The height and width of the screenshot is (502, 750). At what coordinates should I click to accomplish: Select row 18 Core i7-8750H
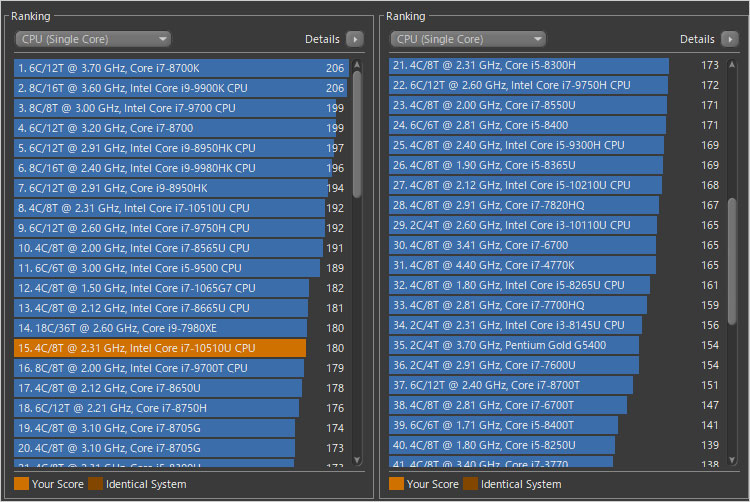[x=181, y=408]
